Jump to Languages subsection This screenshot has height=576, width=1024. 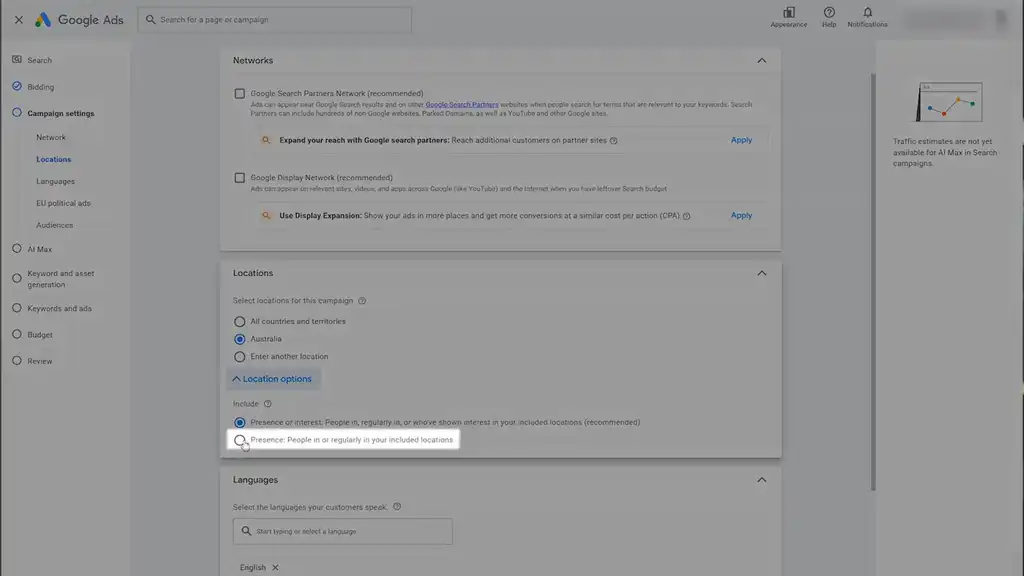[x=56, y=181]
